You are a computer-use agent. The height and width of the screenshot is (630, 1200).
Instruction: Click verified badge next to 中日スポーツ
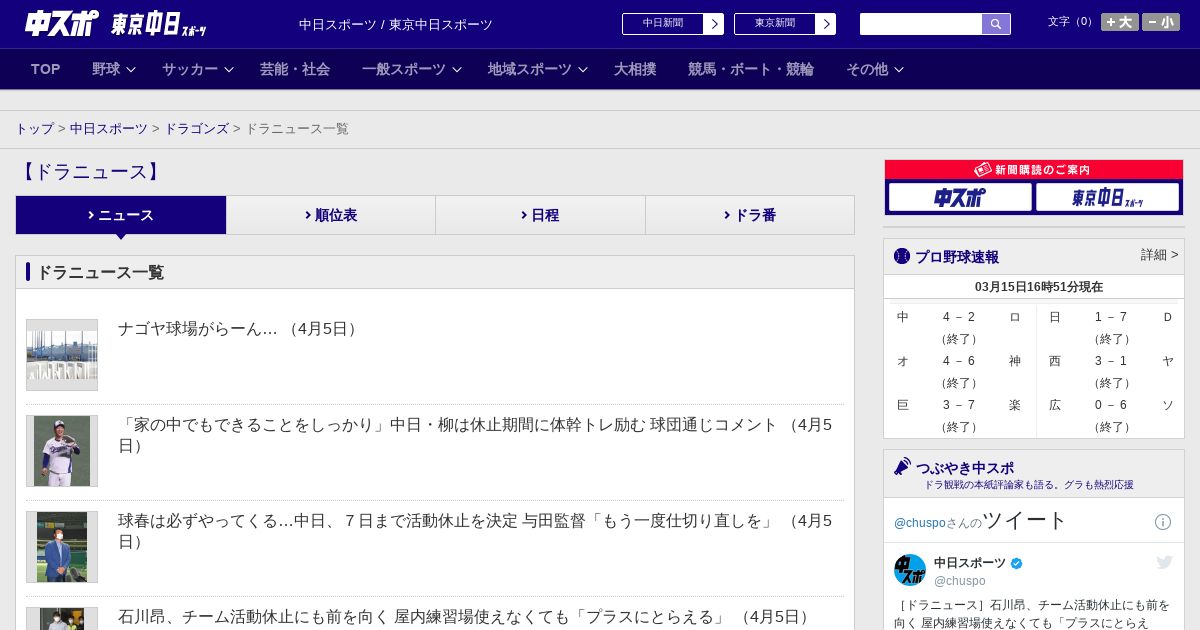point(1017,563)
